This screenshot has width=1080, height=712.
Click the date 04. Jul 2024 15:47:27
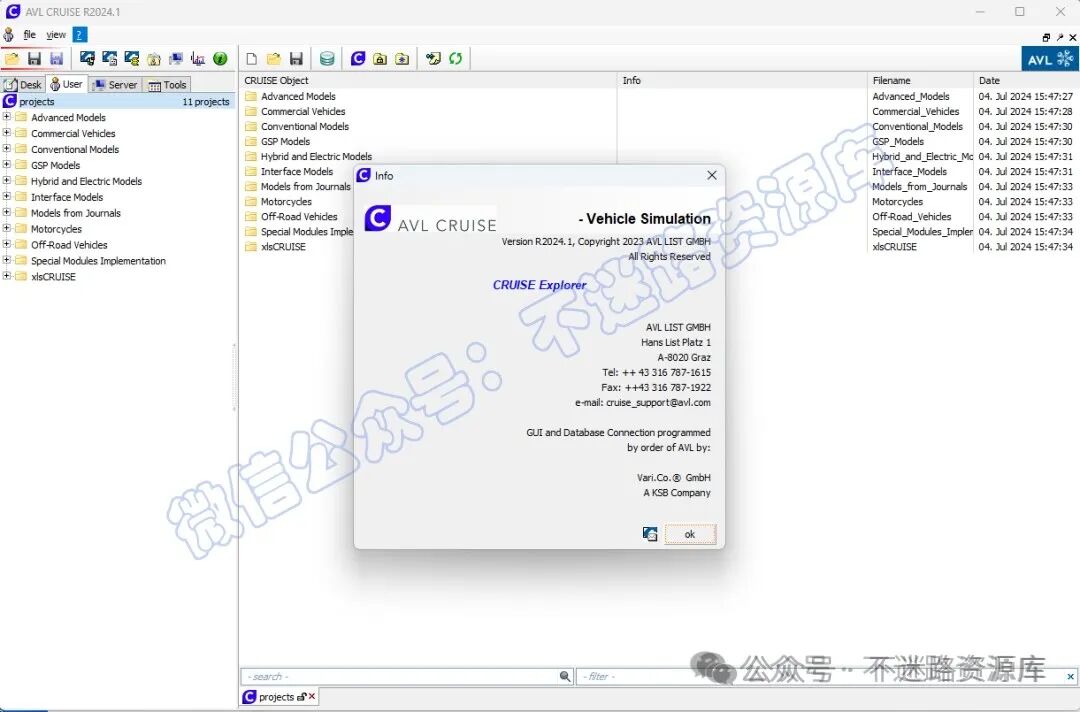[x=1026, y=96]
